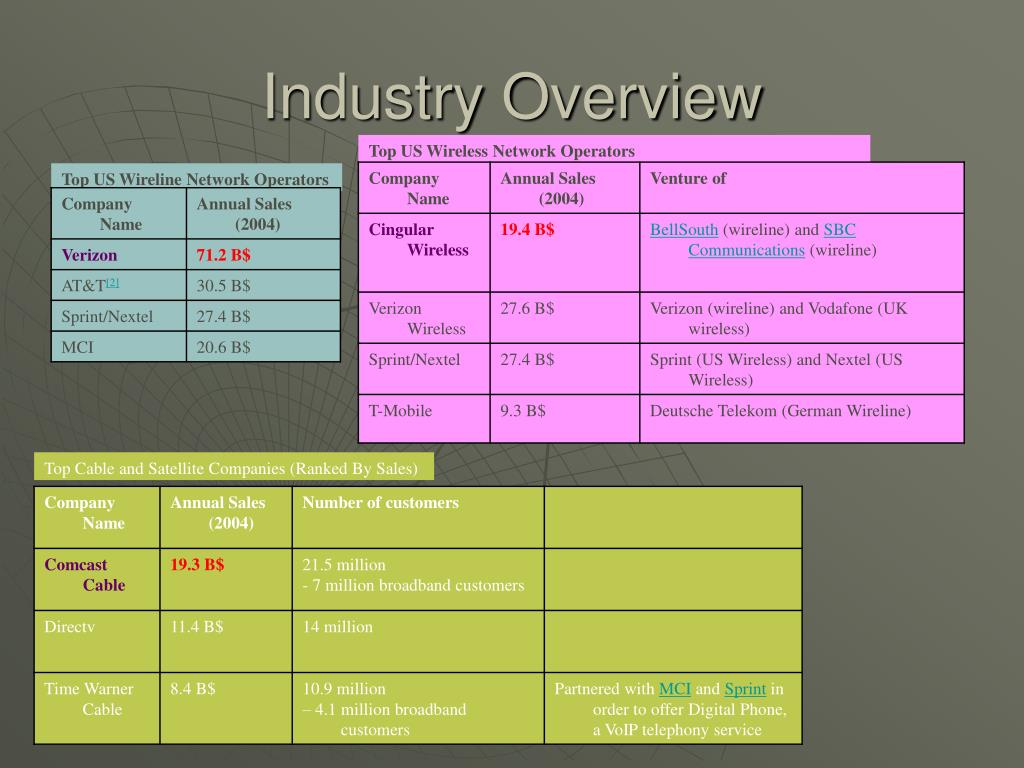Click the Top US Wireless Network Operators heading
The width and height of the screenshot is (1024, 768).
pos(502,151)
